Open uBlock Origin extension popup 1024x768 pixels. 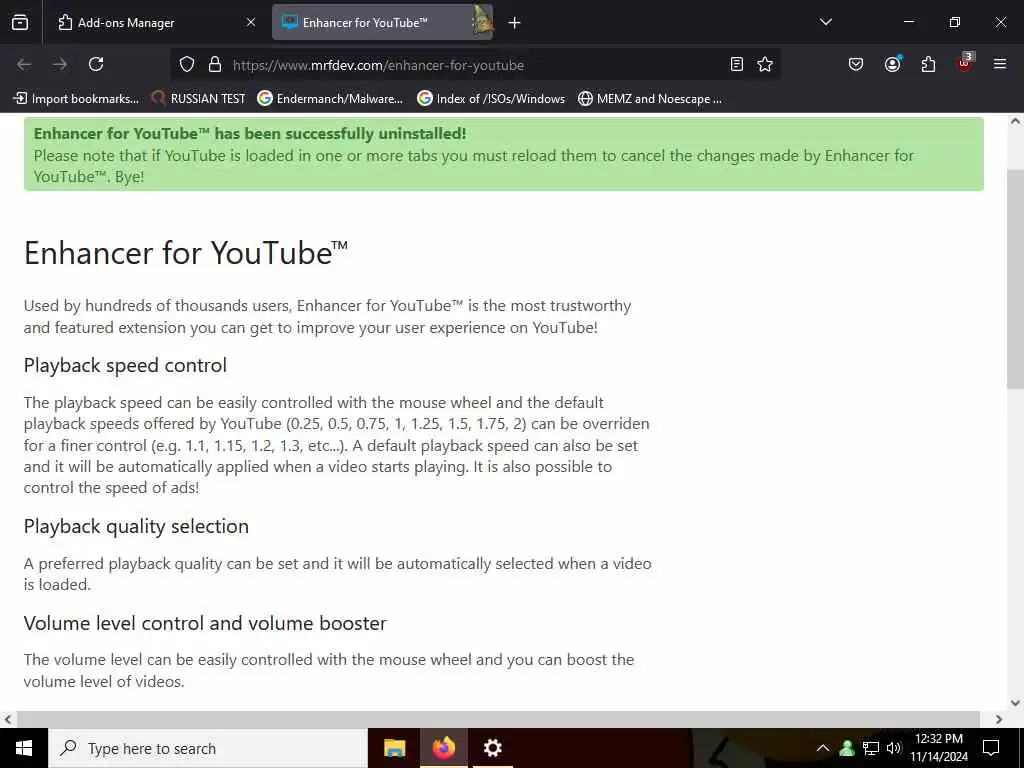(965, 63)
